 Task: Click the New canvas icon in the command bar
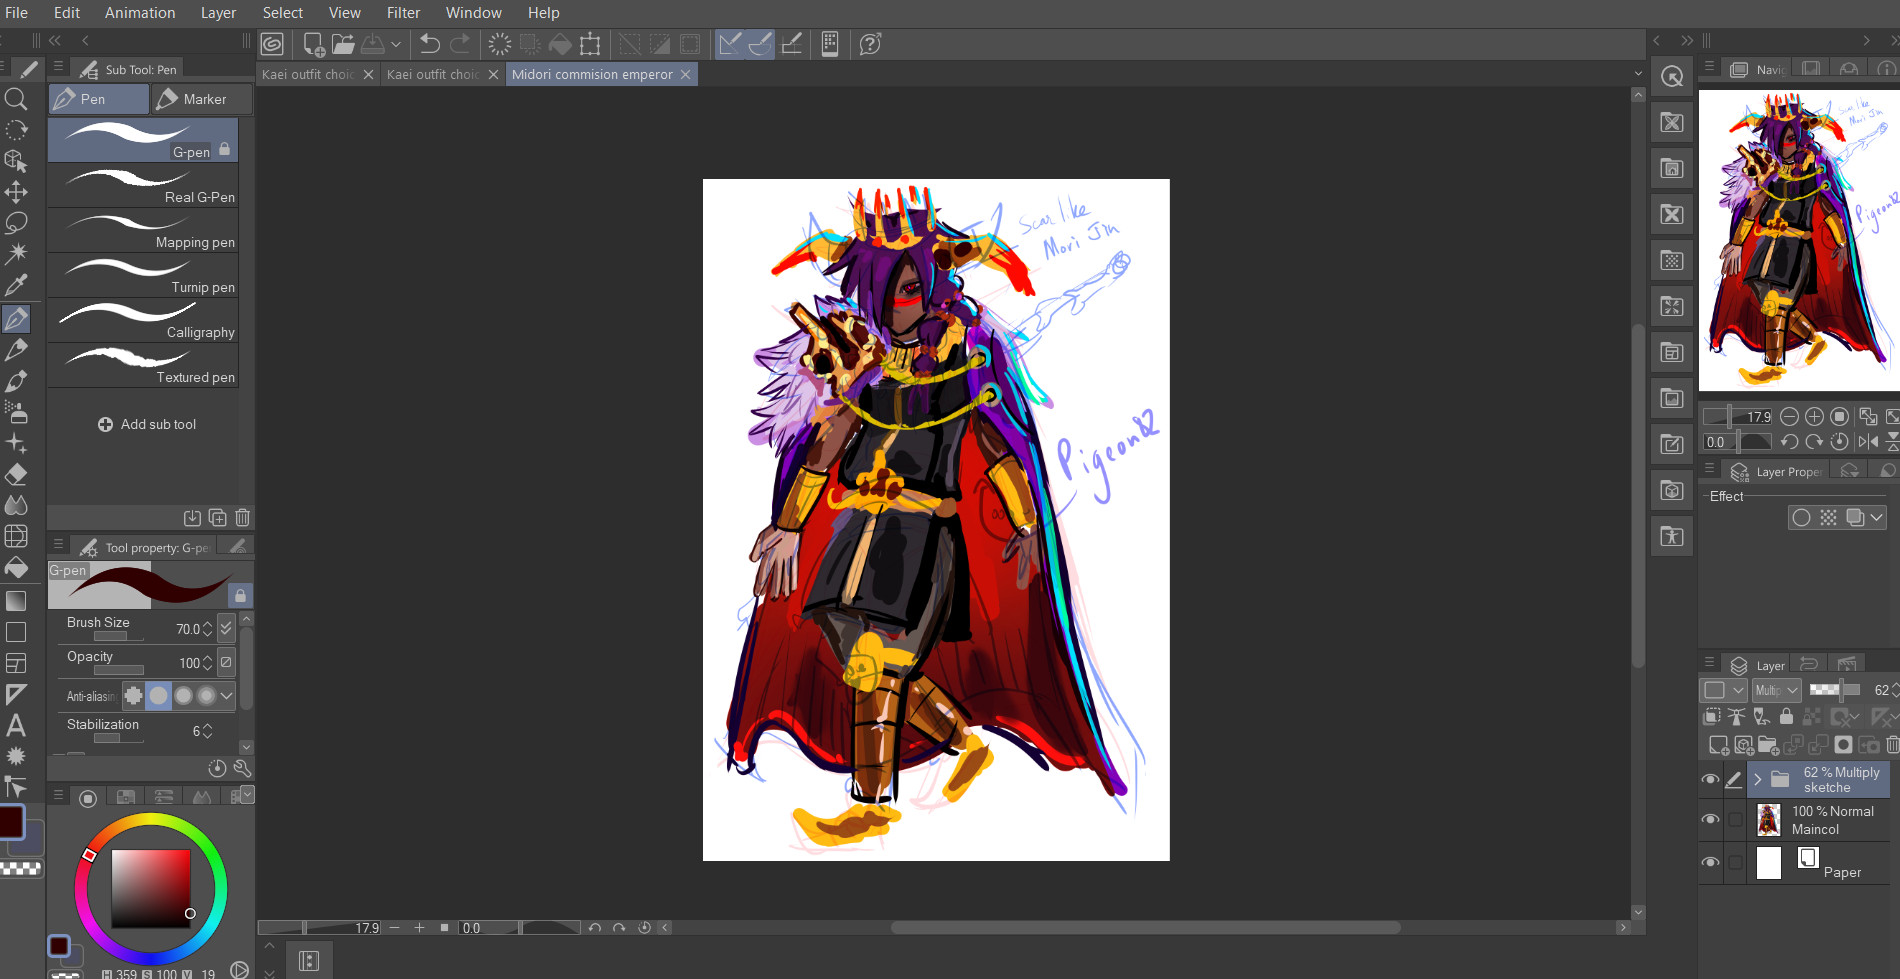coord(313,44)
